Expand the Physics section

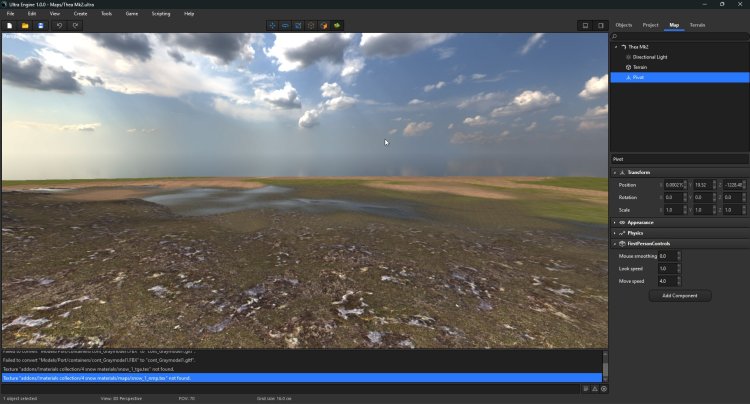click(635, 233)
